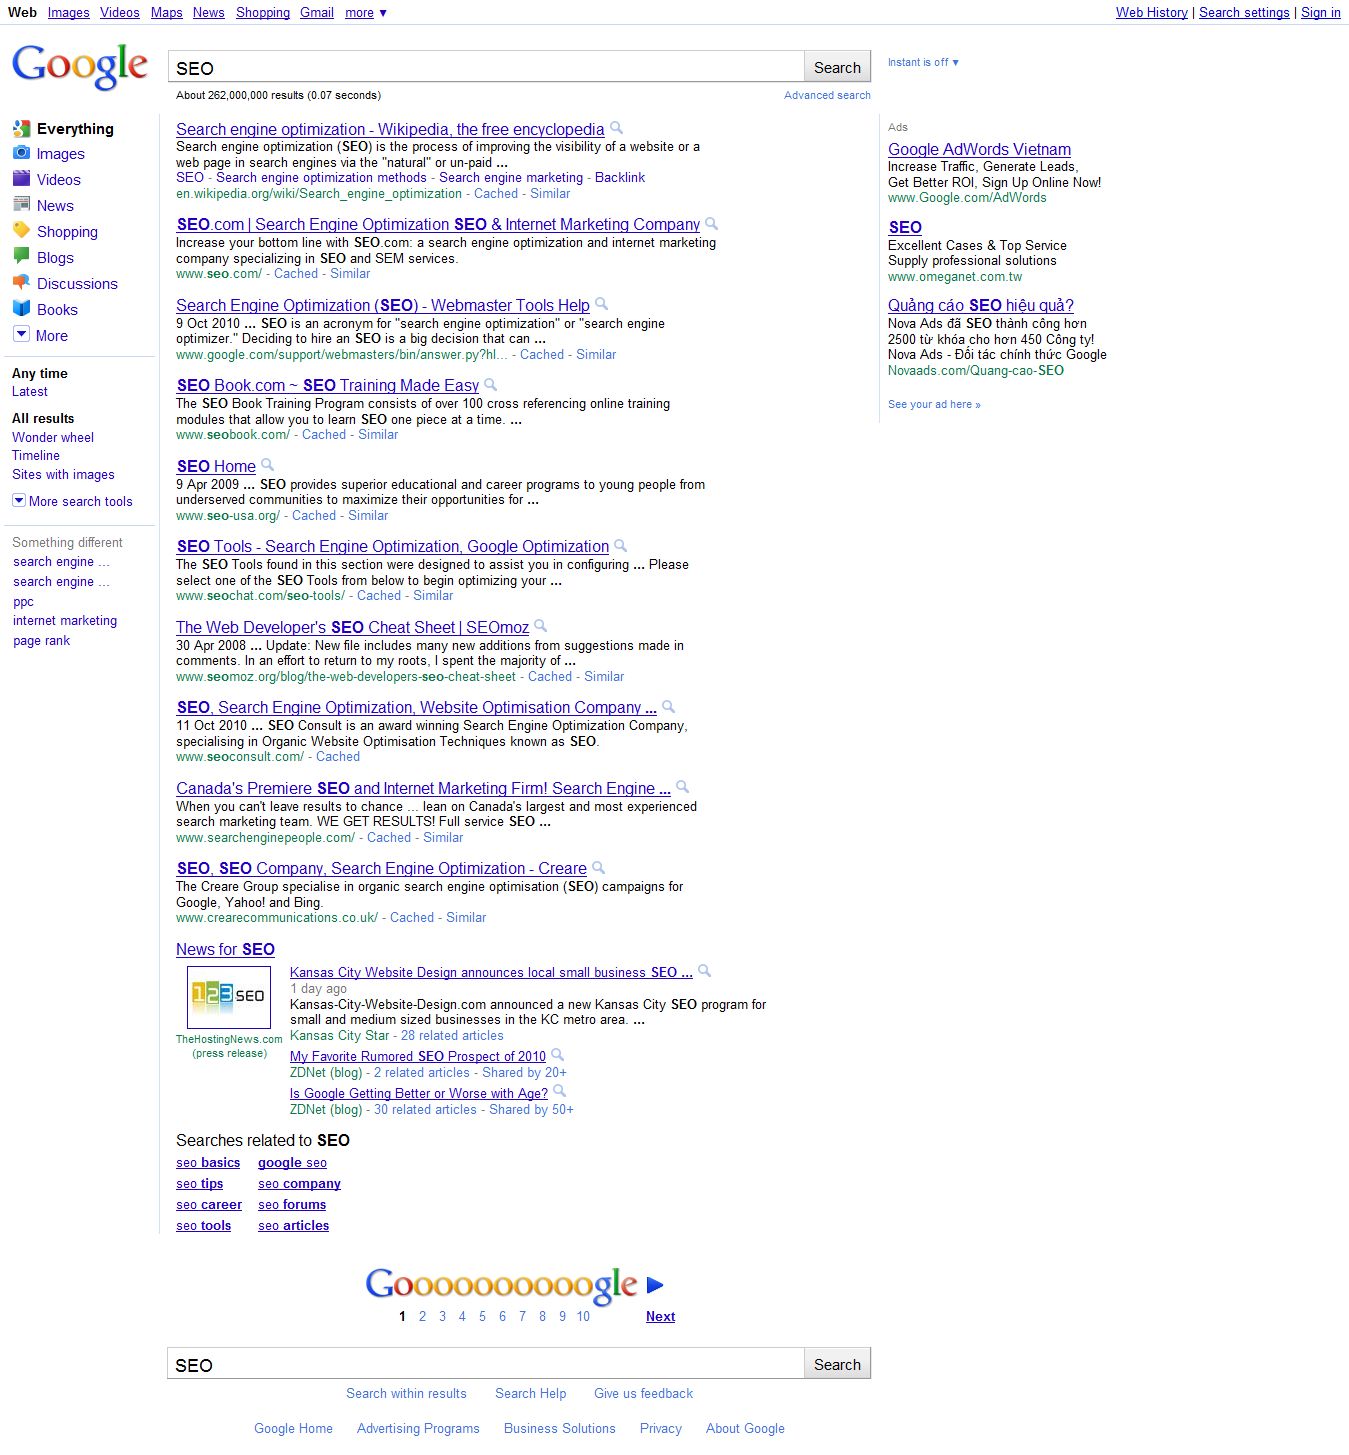1349x1455 pixels.
Task: Open the 'more' dropdown in top navigation
Action: point(366,13)
